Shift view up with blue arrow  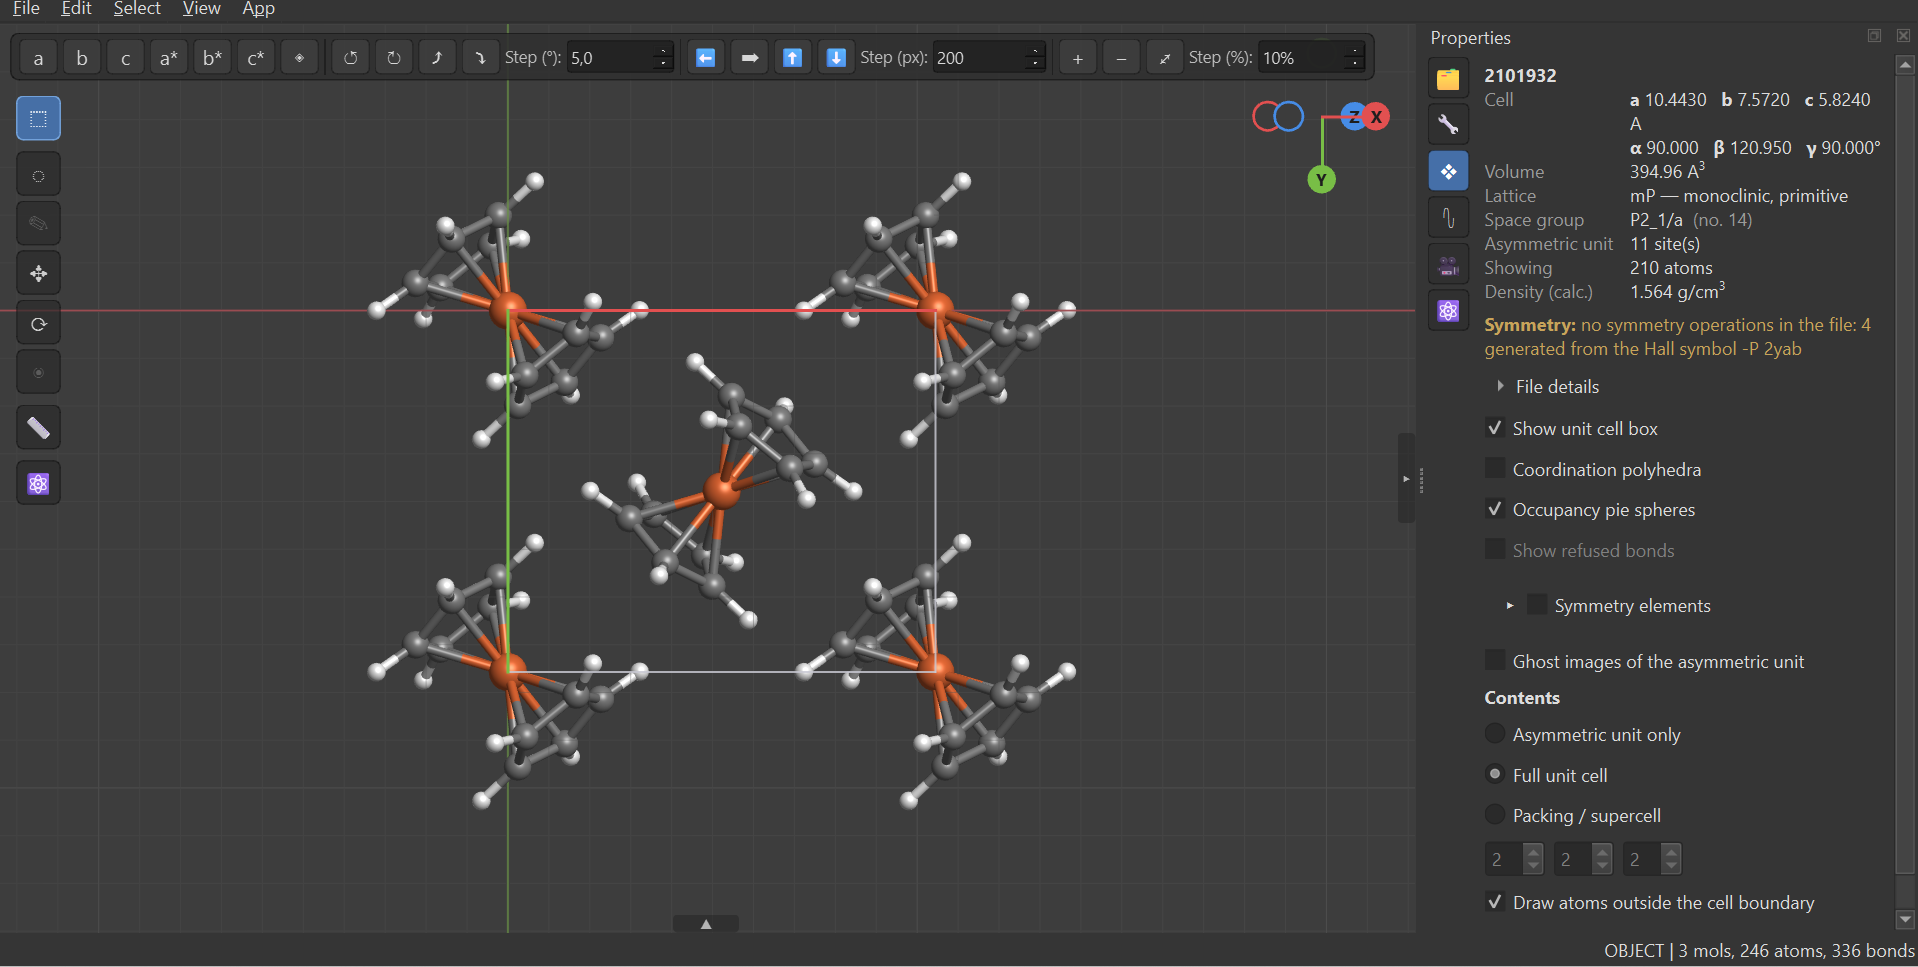coord(793,58)
